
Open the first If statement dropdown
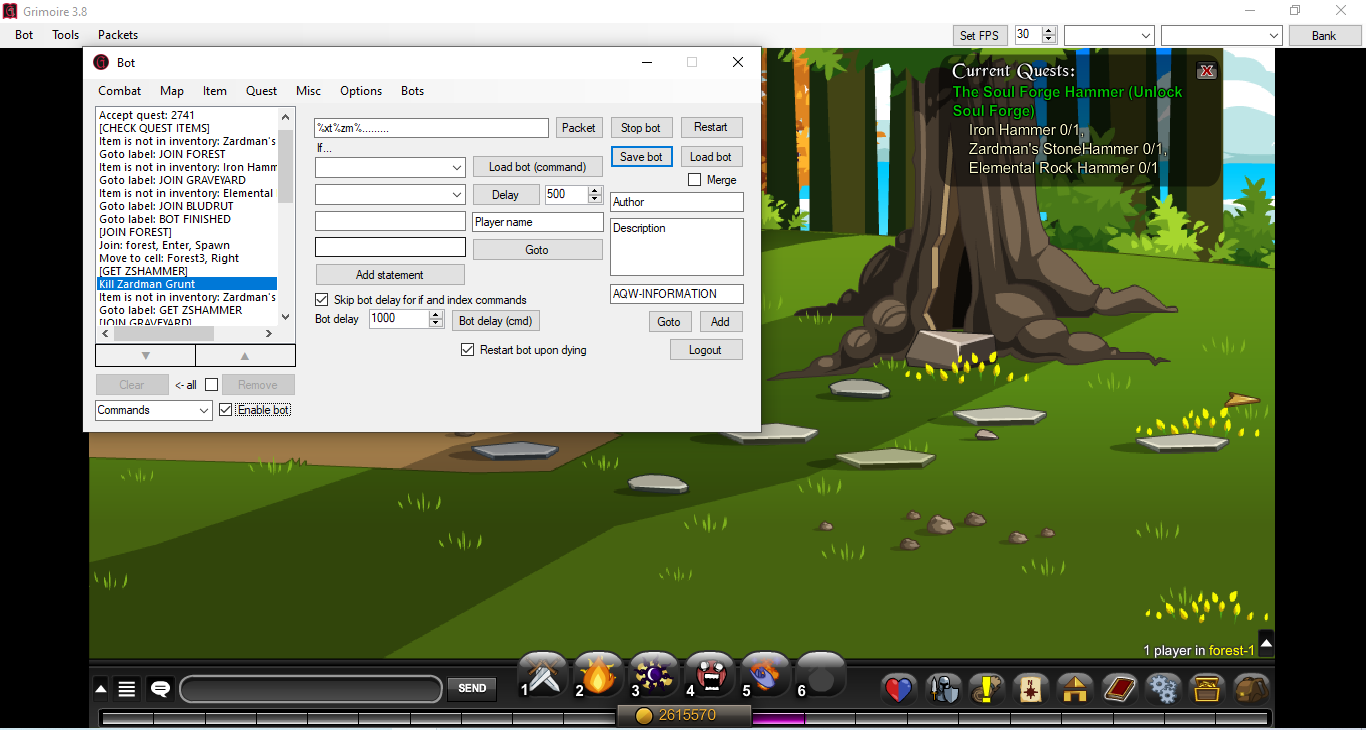click(390, 168)
